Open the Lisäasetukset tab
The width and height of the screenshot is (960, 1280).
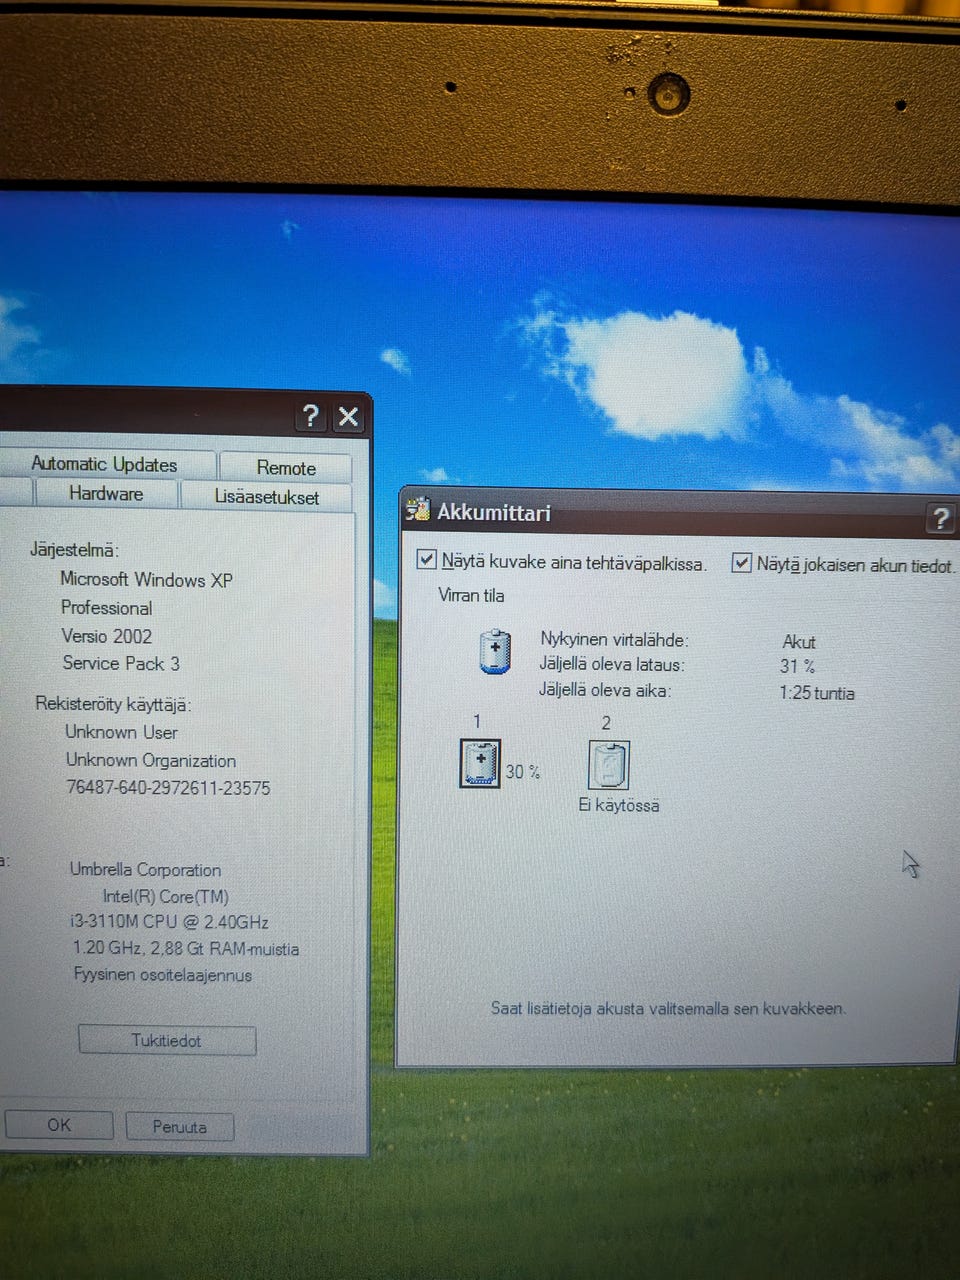click(267, 497)
